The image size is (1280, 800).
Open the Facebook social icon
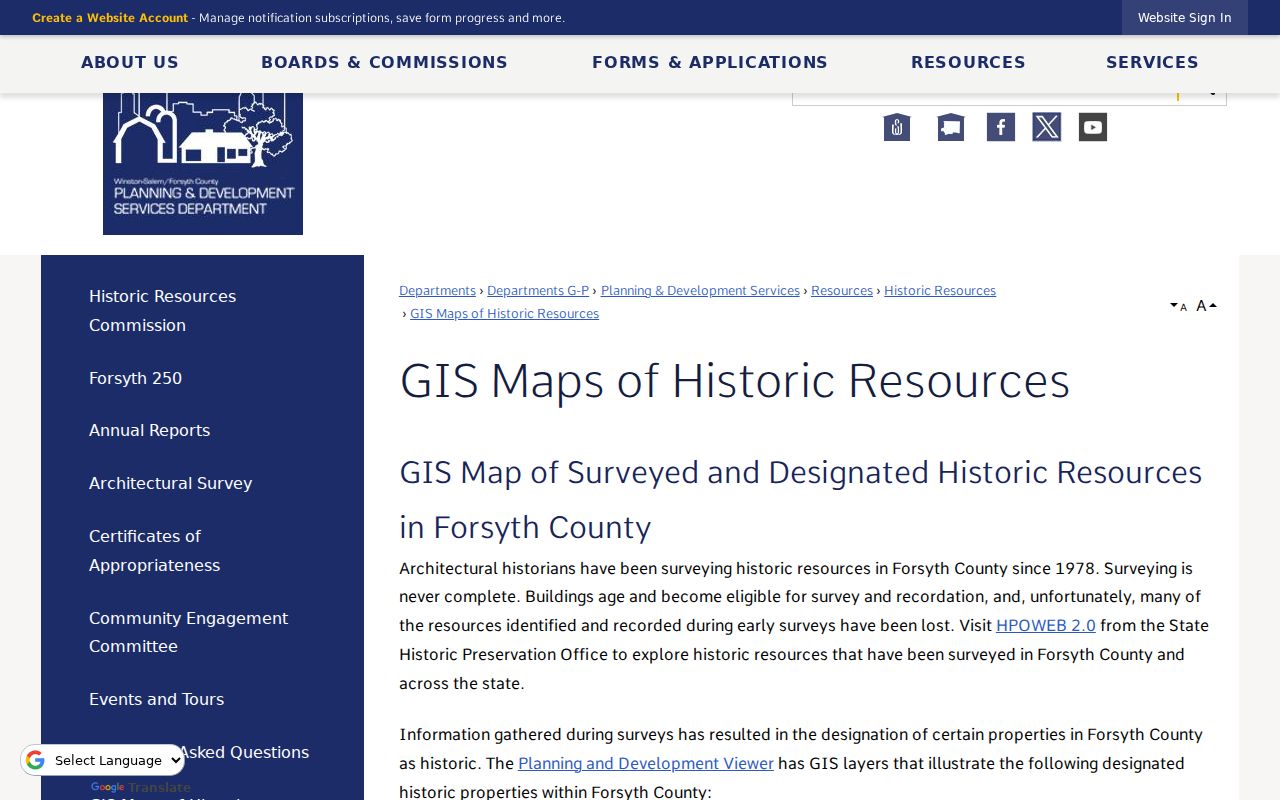pos(1000,127)
